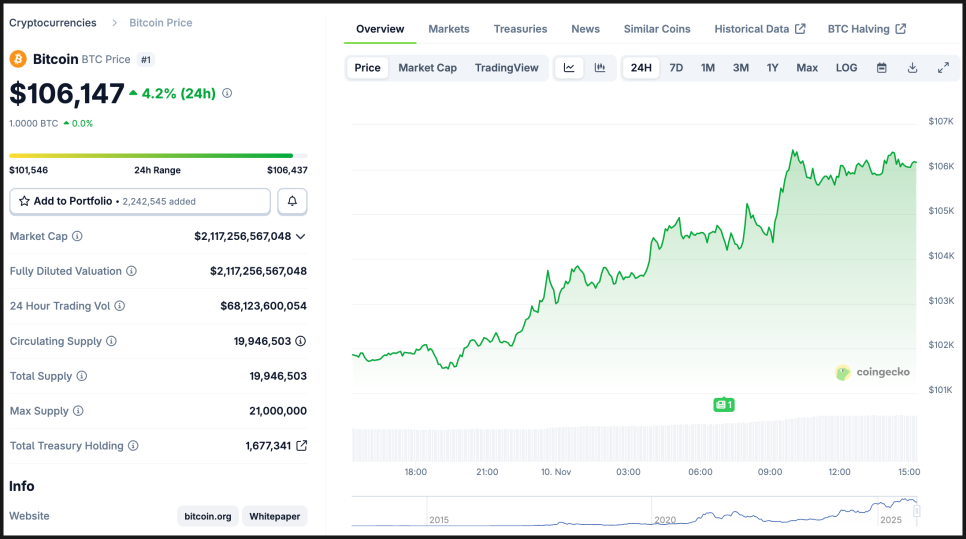Click the Market Cap info icon

pyautogui.click(x=77, y=236)
